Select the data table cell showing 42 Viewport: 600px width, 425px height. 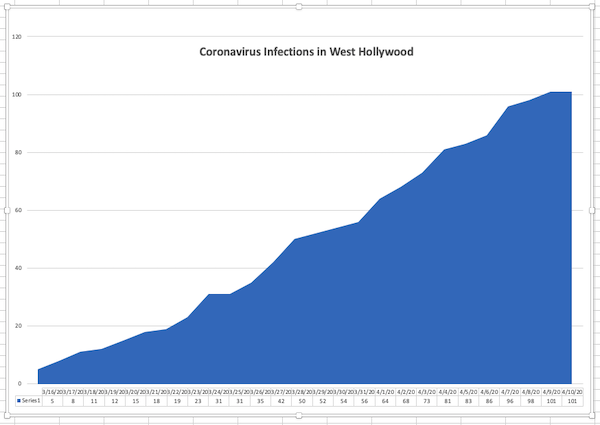tap(281, 401)
